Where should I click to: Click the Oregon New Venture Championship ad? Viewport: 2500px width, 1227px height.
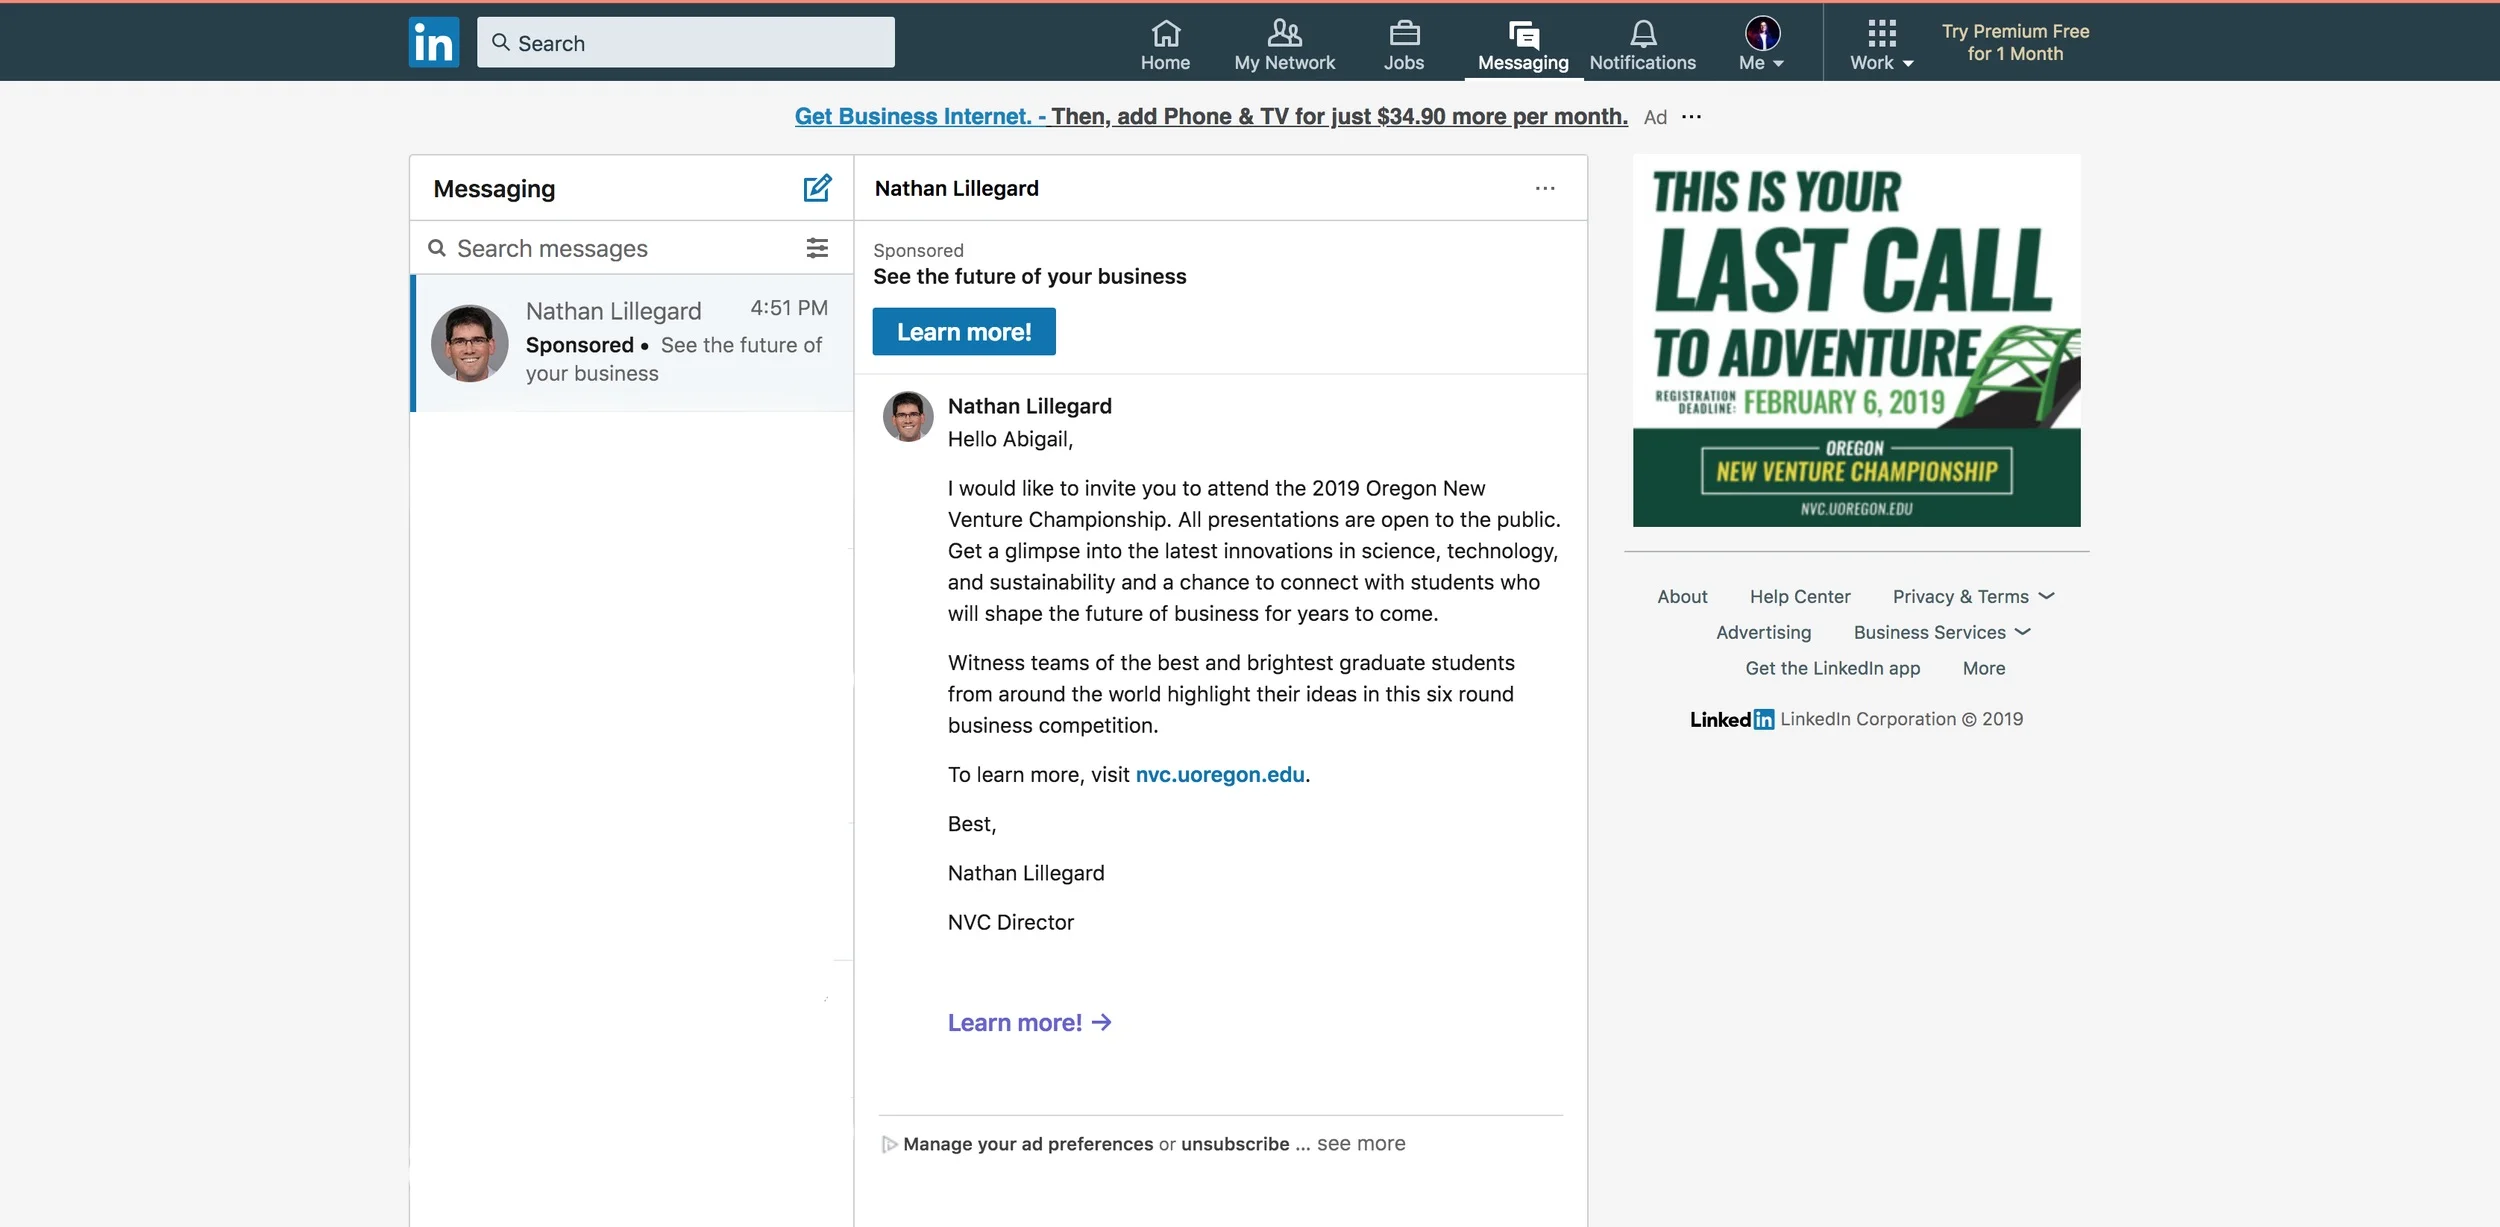point(1856,340)
